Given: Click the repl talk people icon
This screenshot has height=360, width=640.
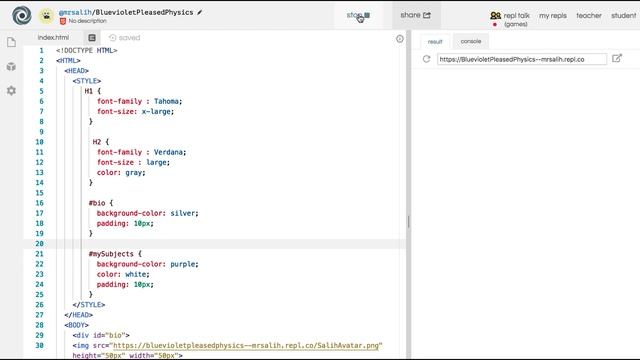Looking at the screenshot, I should [x=495, y=16].
